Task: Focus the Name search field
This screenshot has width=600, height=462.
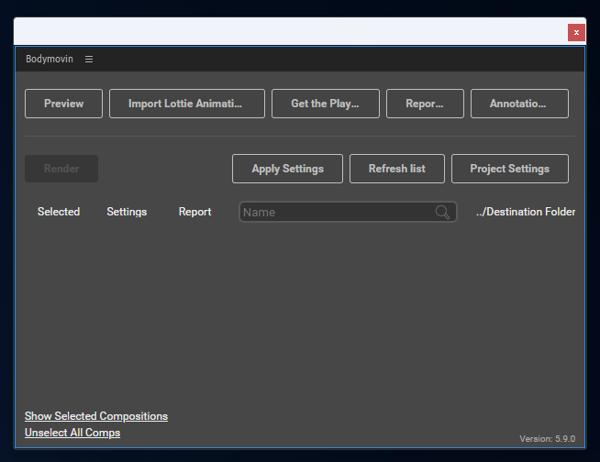Action: click(348, 212)
